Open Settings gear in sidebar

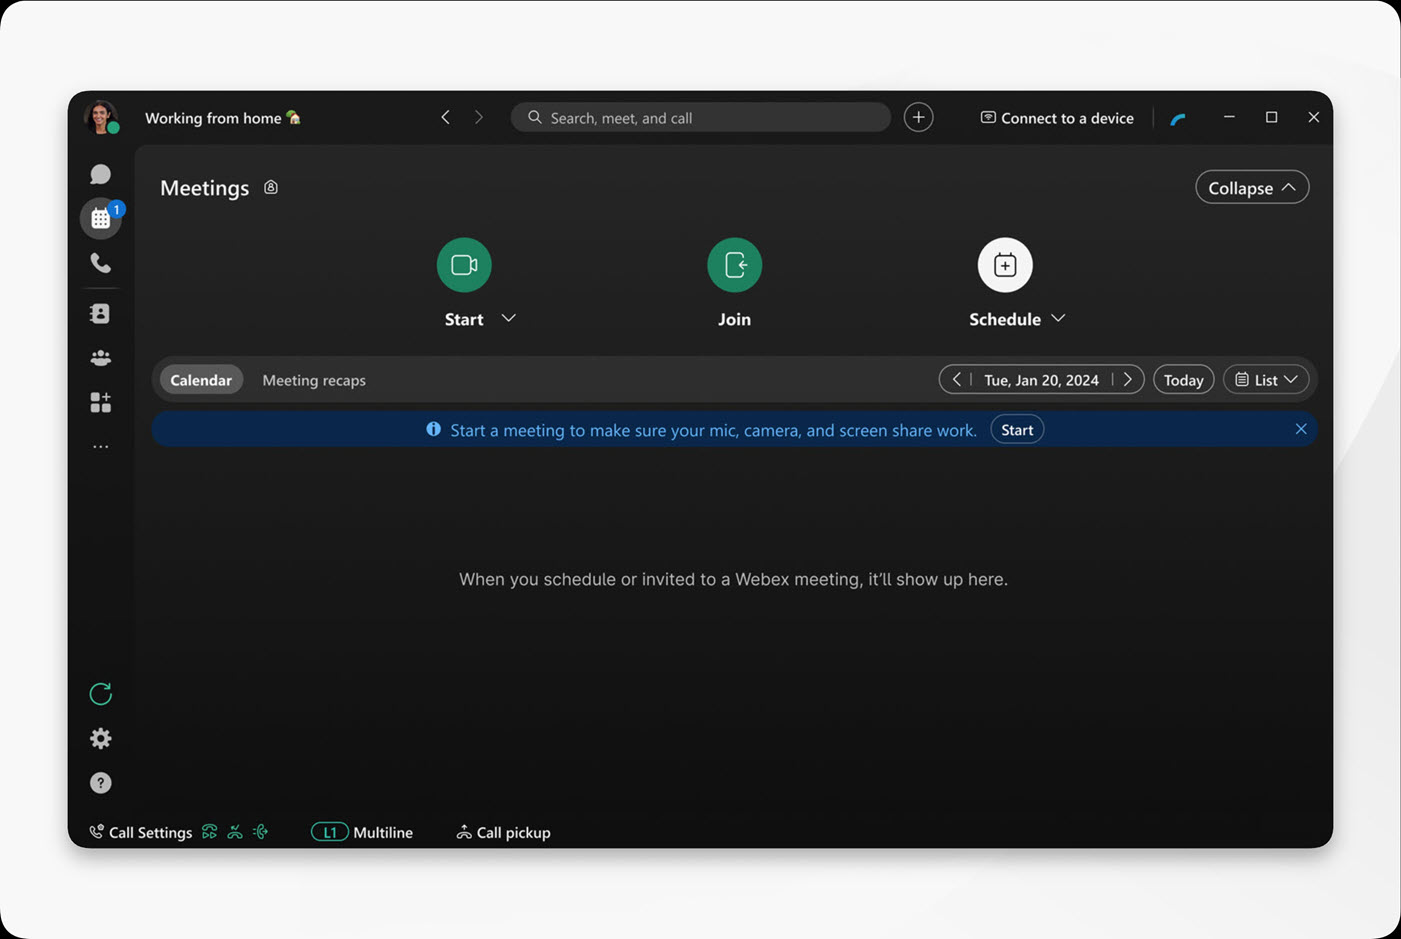pyautogui.click(x=100, y=738)
